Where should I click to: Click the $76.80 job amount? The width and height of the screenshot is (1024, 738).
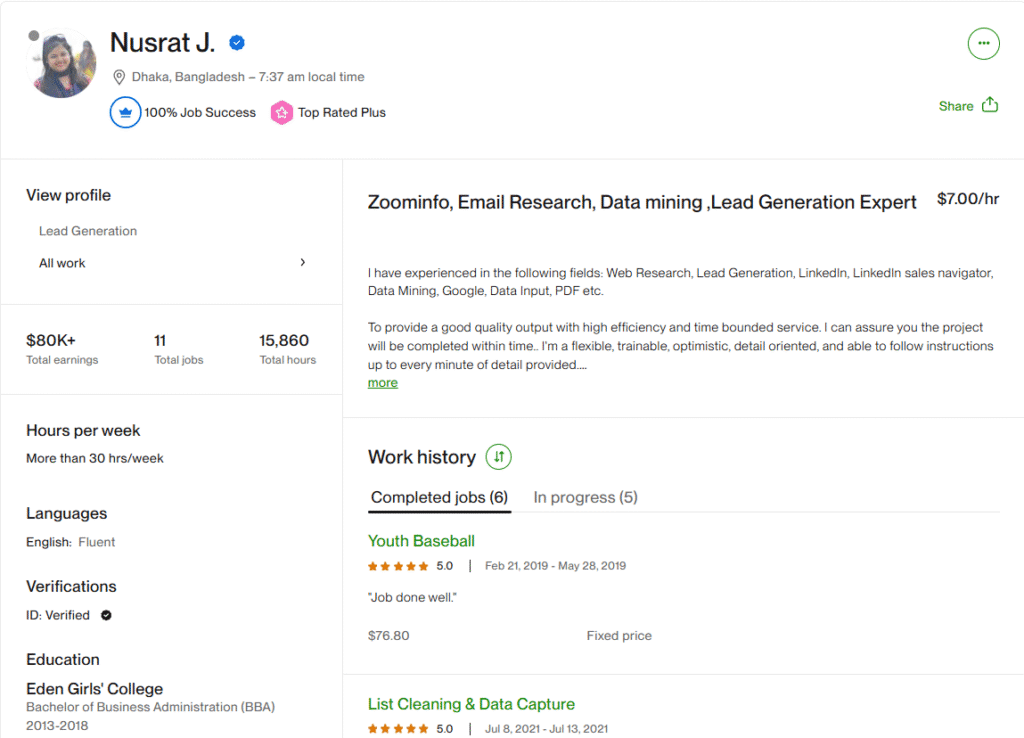pos(389,635)
